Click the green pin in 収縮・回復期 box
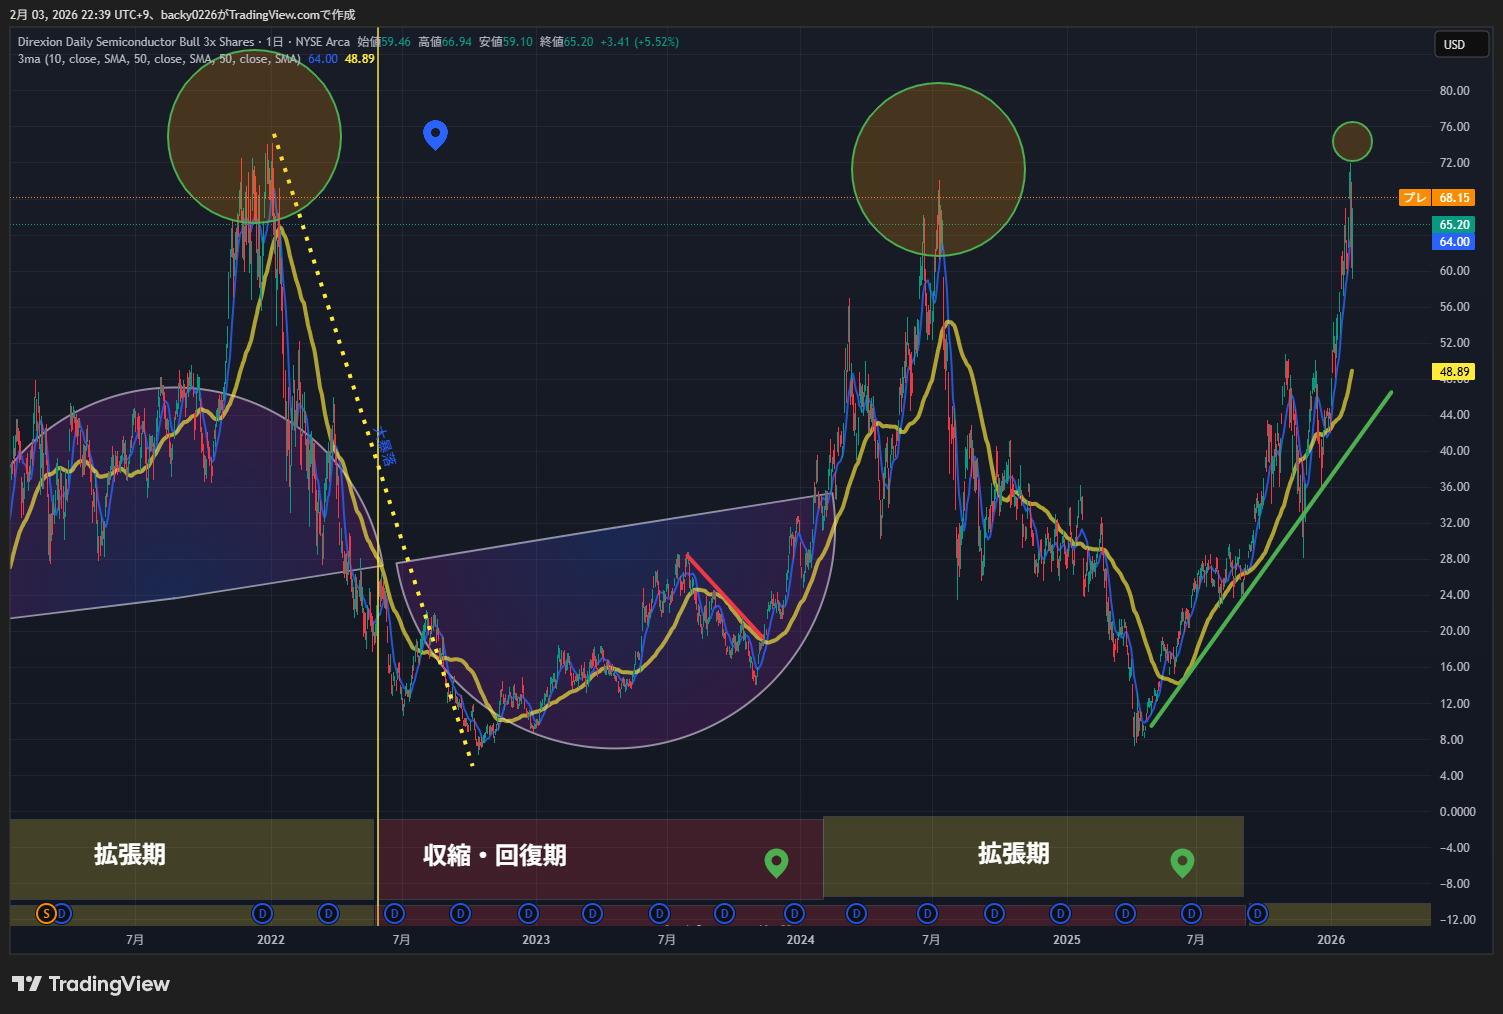 click(776, 861)
